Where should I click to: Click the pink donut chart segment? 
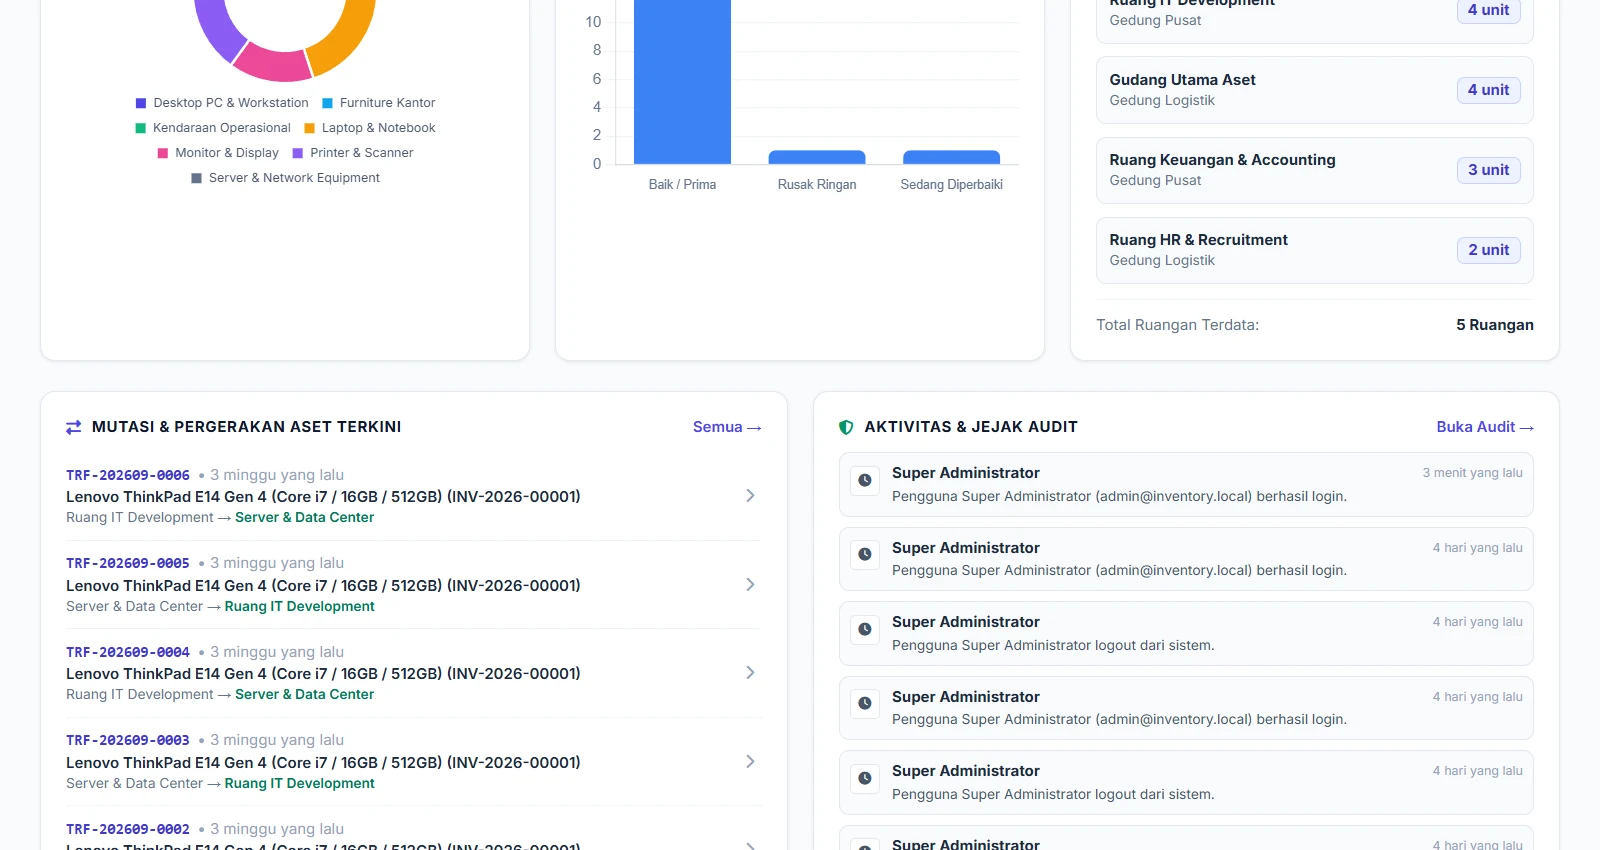tap(273, 64)
